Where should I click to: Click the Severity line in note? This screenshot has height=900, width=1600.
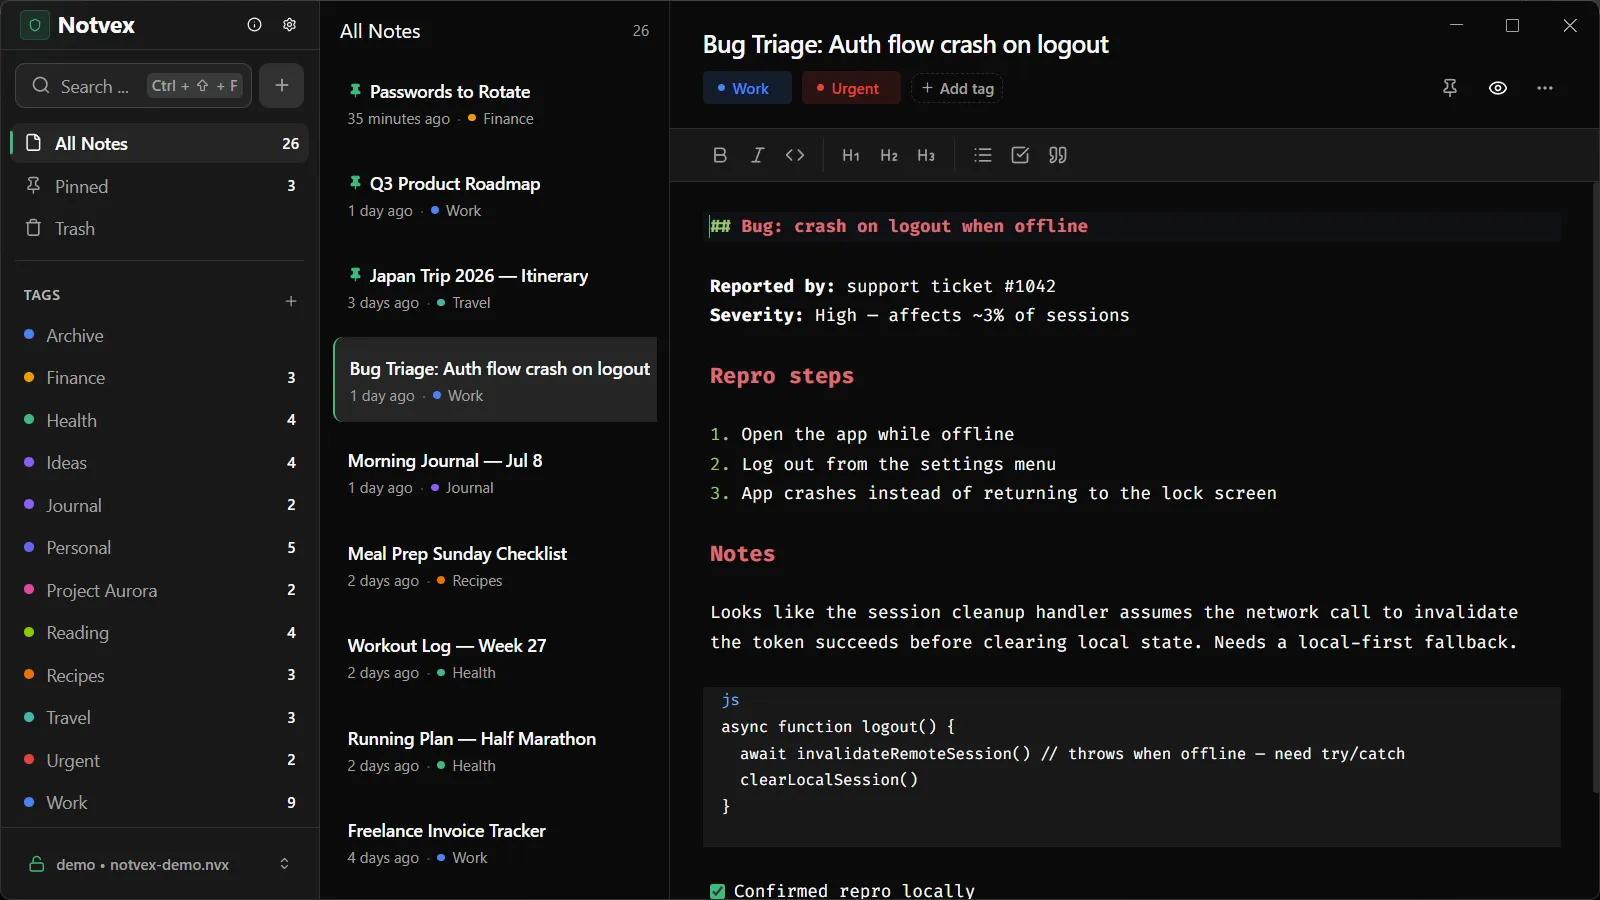pos(919,315)
